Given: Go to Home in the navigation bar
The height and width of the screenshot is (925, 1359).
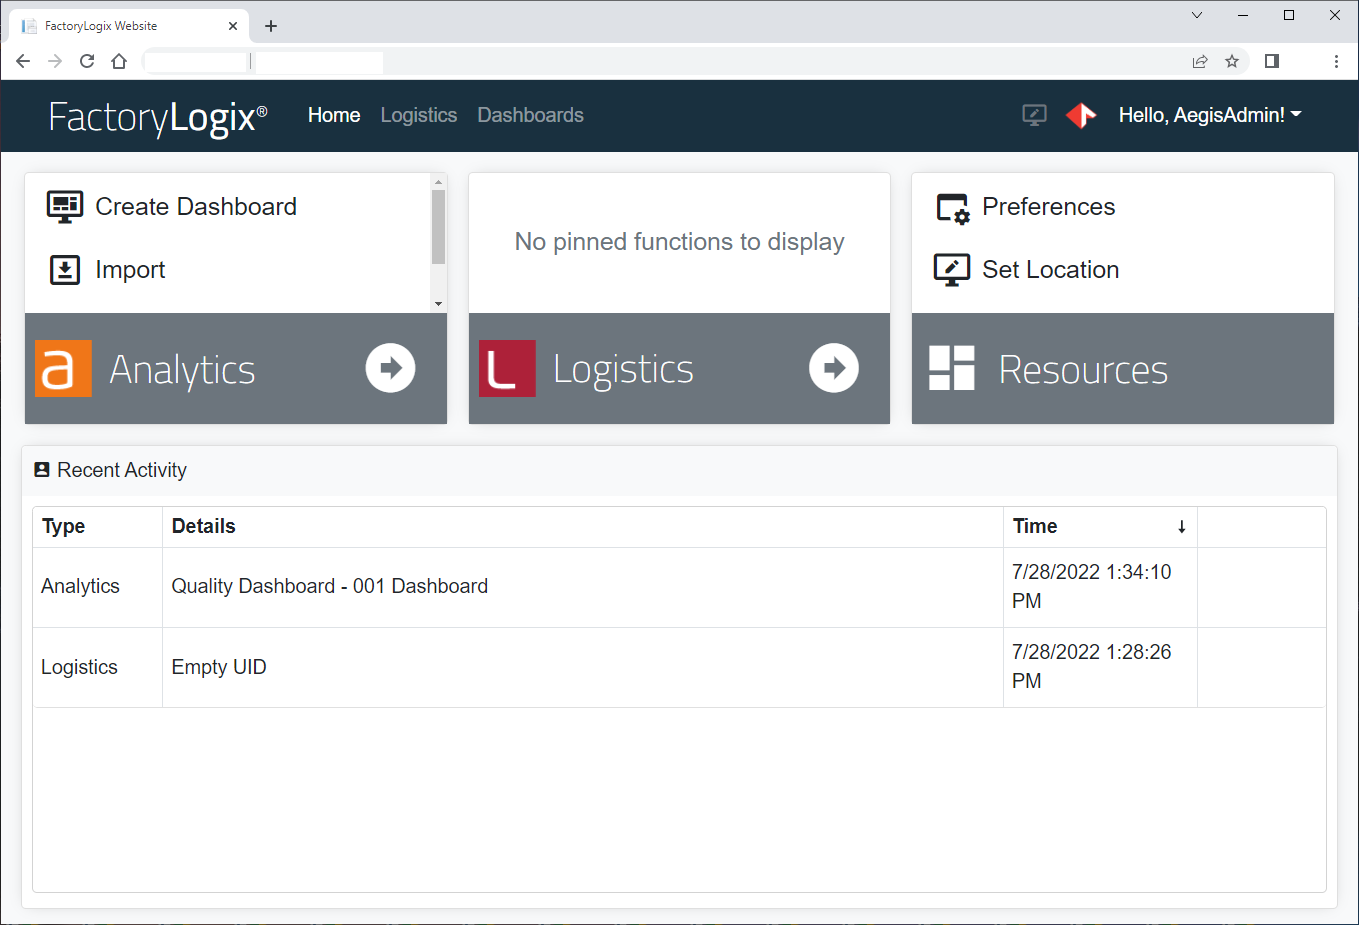Looking at the screenshot, I should click(x=334, y=116).
